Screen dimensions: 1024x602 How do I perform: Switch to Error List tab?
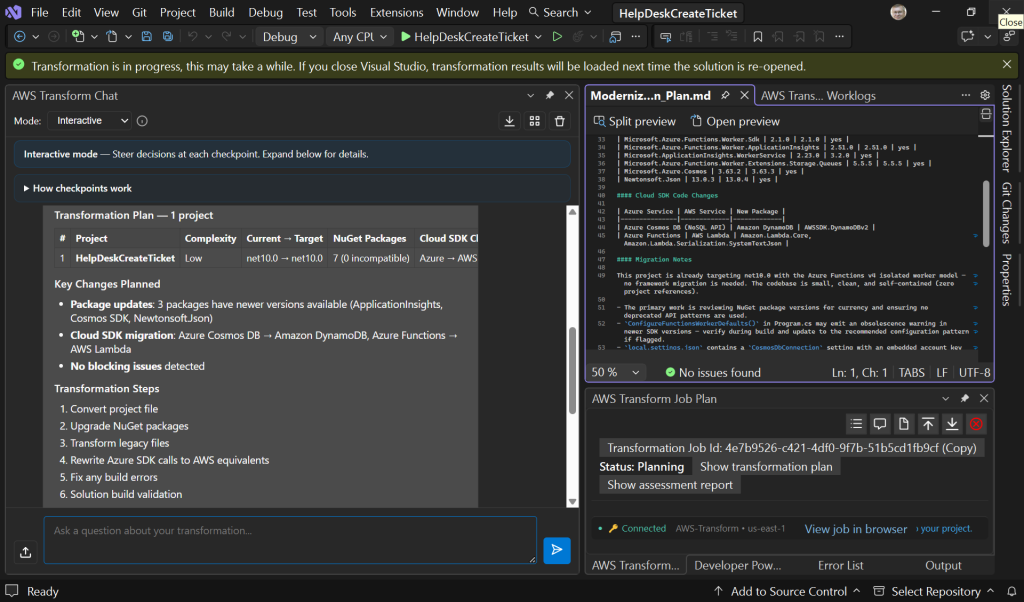[x=840, y=565]
